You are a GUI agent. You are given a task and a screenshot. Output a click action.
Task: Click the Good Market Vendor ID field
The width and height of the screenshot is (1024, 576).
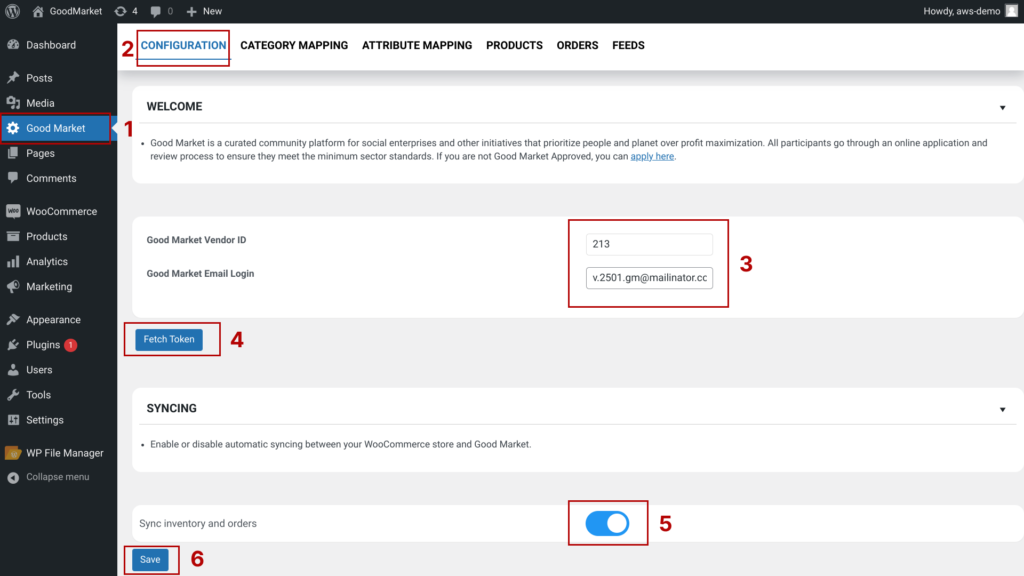point(649,244)
